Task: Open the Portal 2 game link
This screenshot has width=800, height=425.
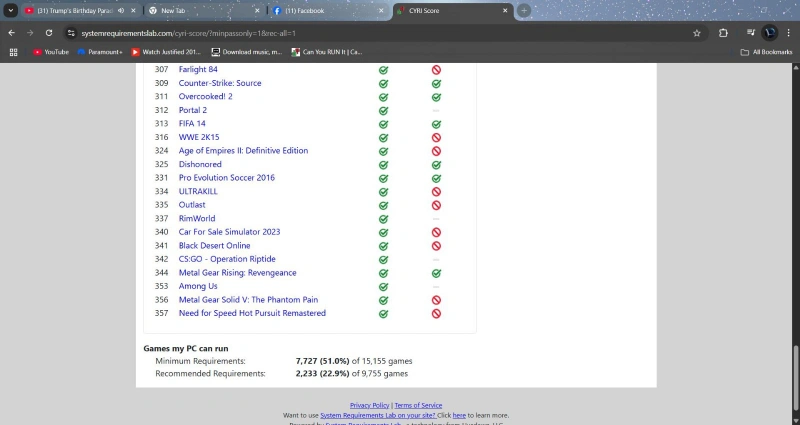Action: (193, 110)
